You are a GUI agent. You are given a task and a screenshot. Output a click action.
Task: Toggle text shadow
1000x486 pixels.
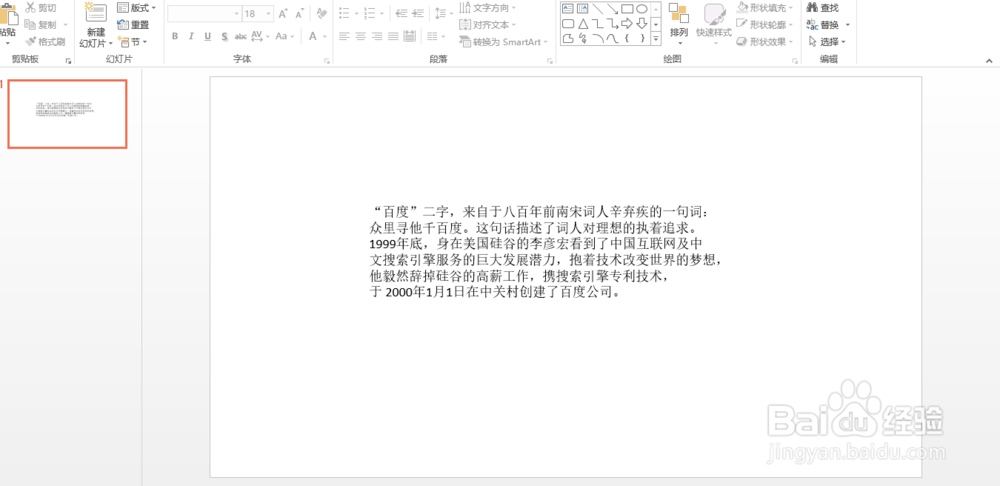[224, 36]
